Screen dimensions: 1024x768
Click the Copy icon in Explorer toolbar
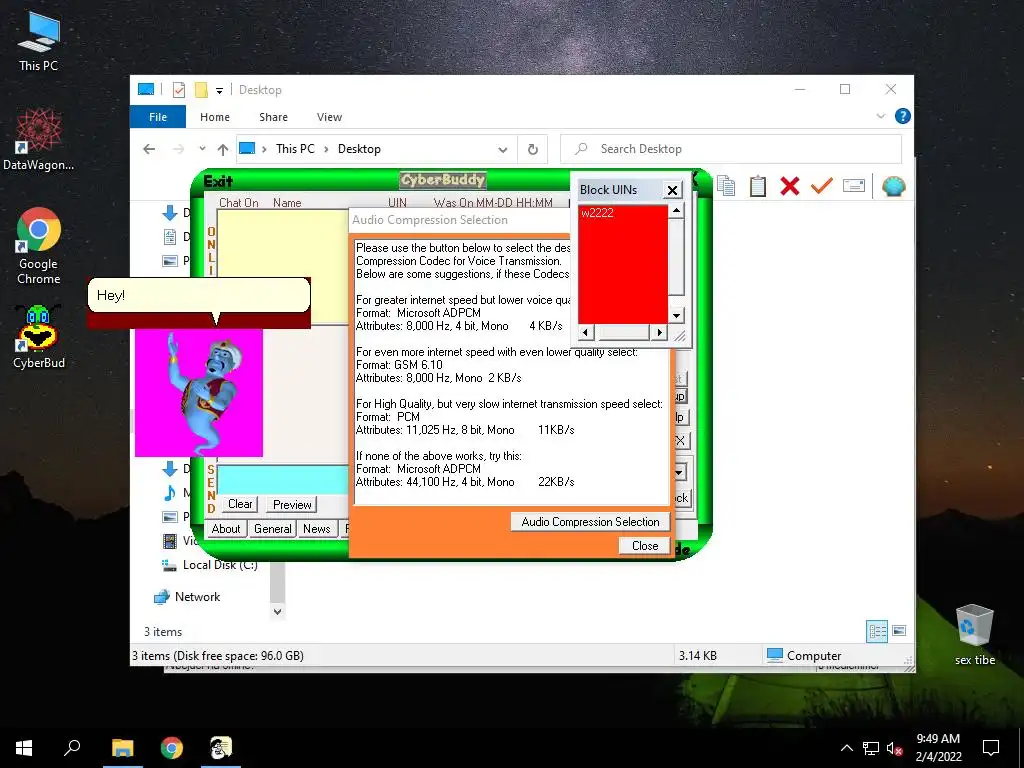click(726, 186)
